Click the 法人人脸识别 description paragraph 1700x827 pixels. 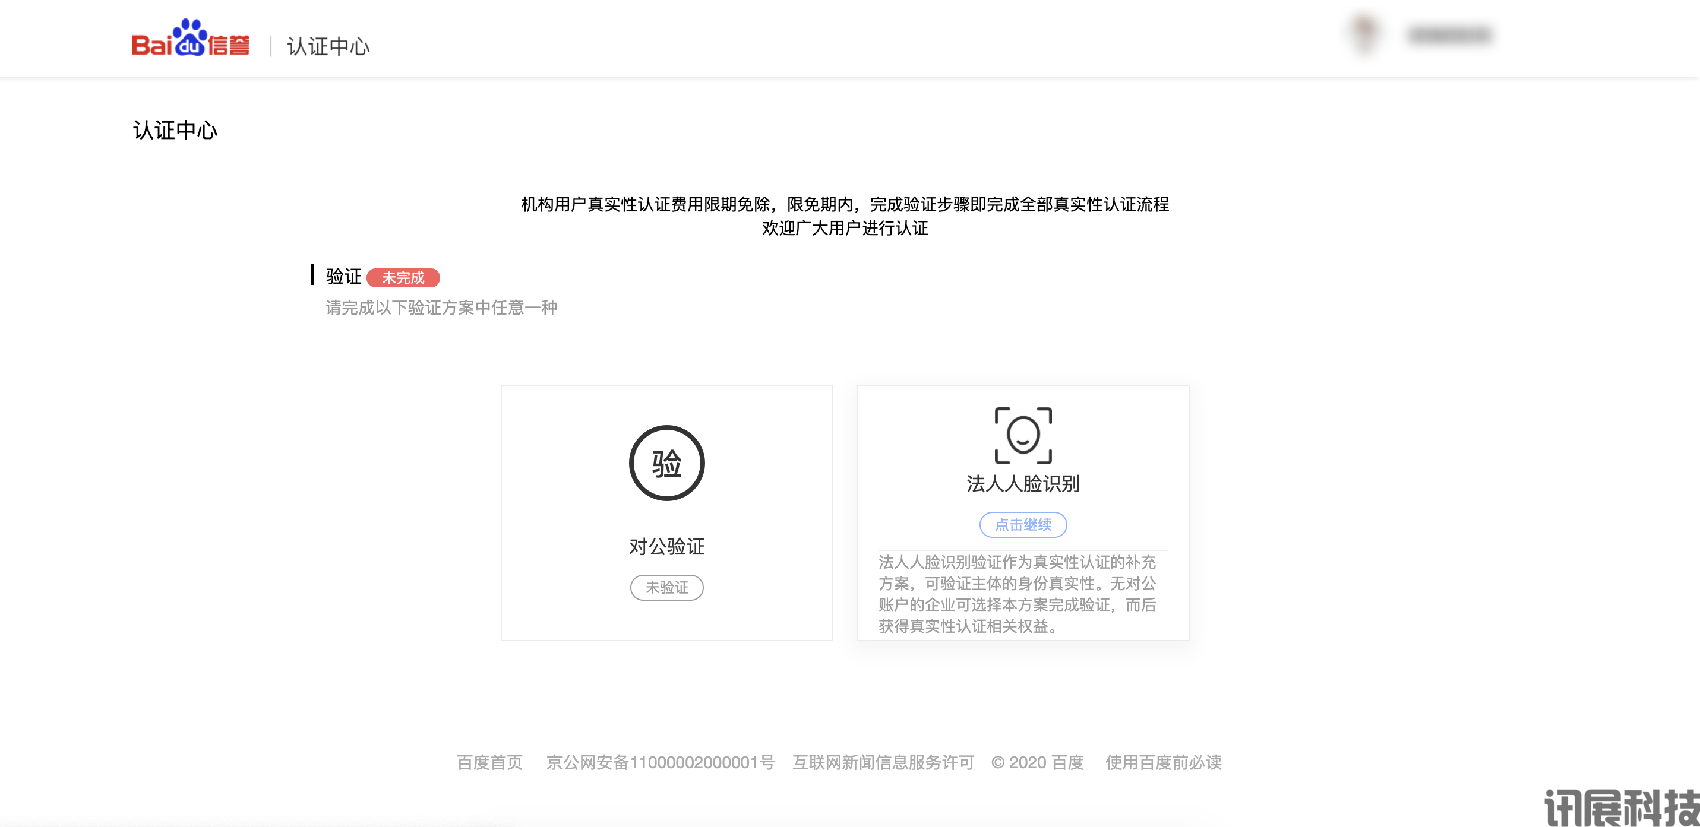tap(1018, 594)
